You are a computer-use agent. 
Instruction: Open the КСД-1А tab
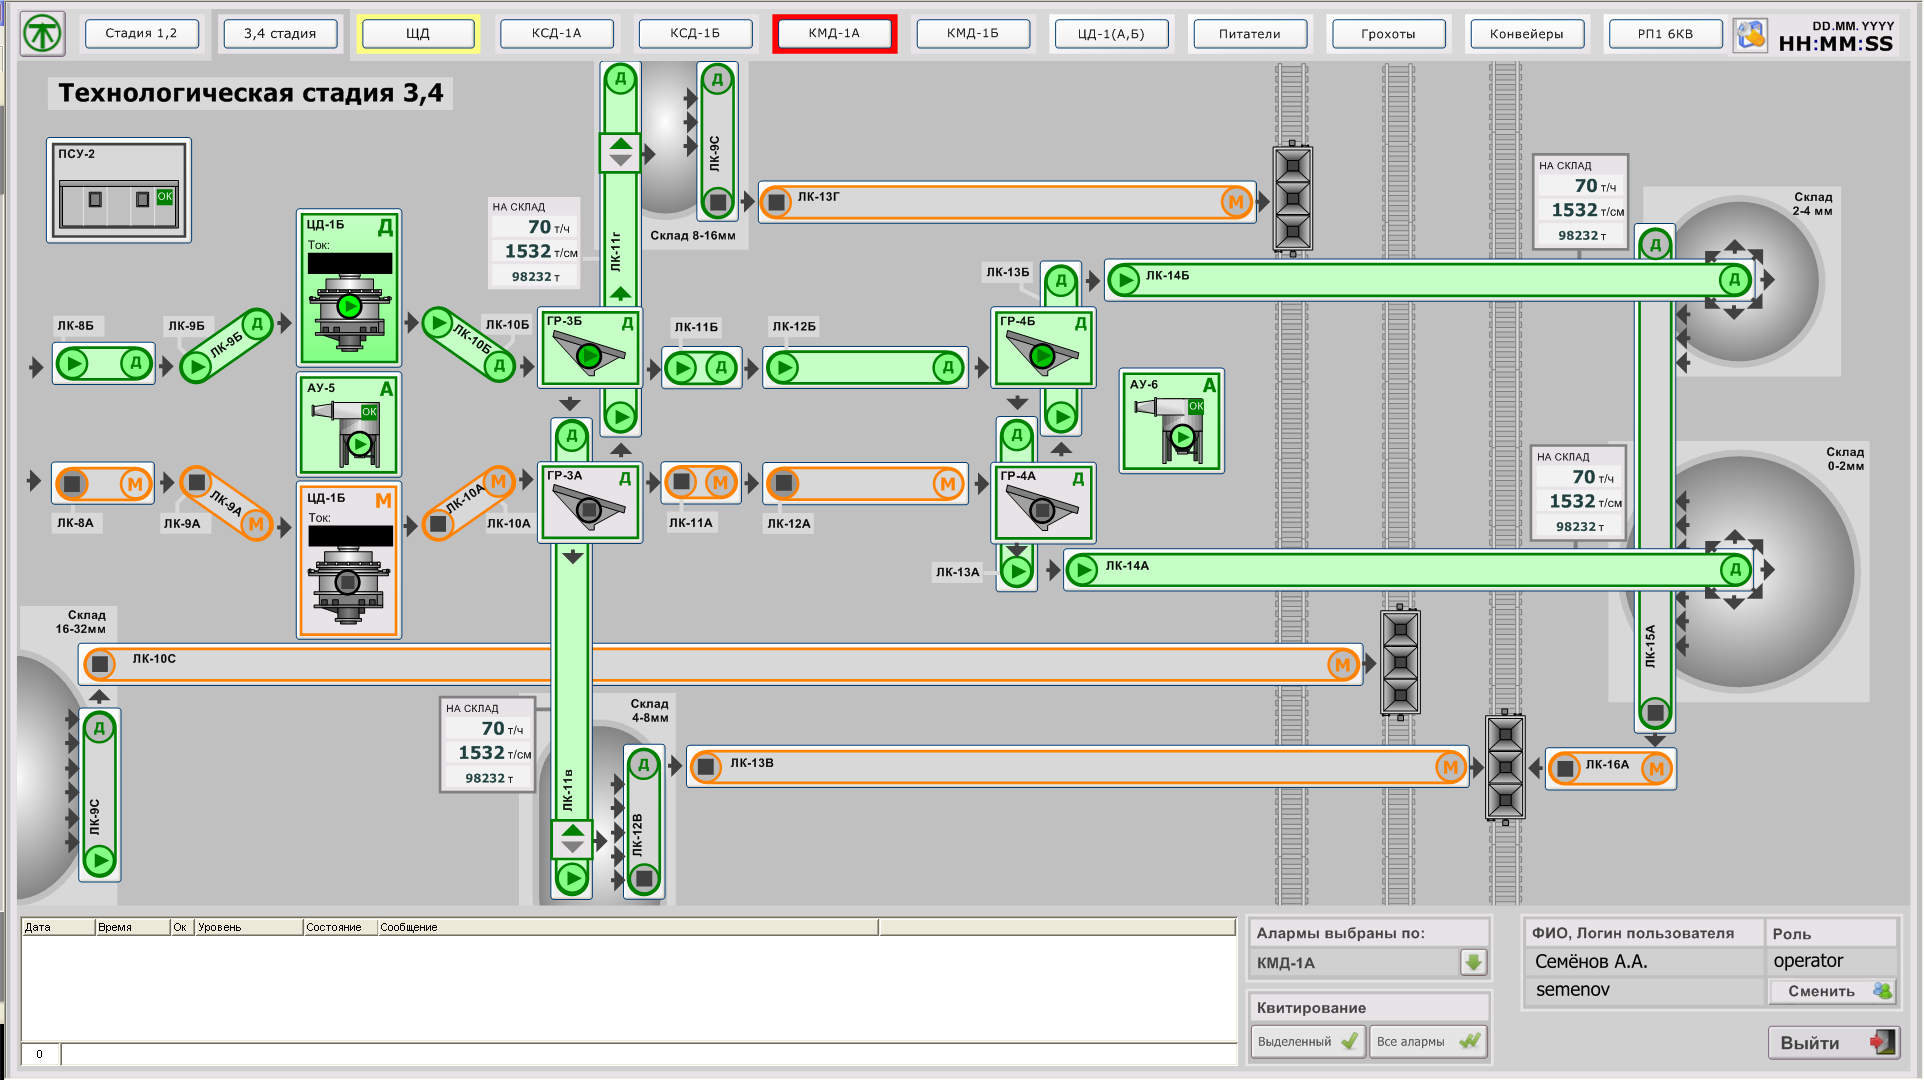coord(557,33)
